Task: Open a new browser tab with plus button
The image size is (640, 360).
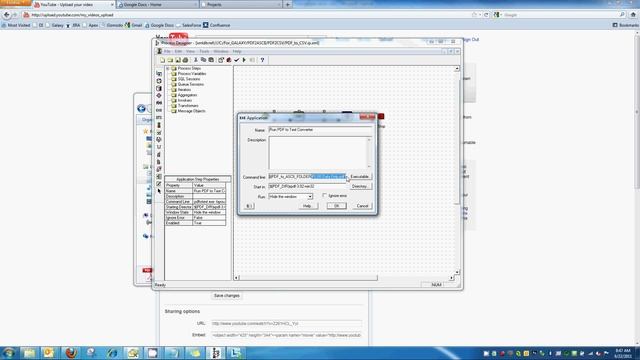Action: pyautogui.click(x=287, y=4)
